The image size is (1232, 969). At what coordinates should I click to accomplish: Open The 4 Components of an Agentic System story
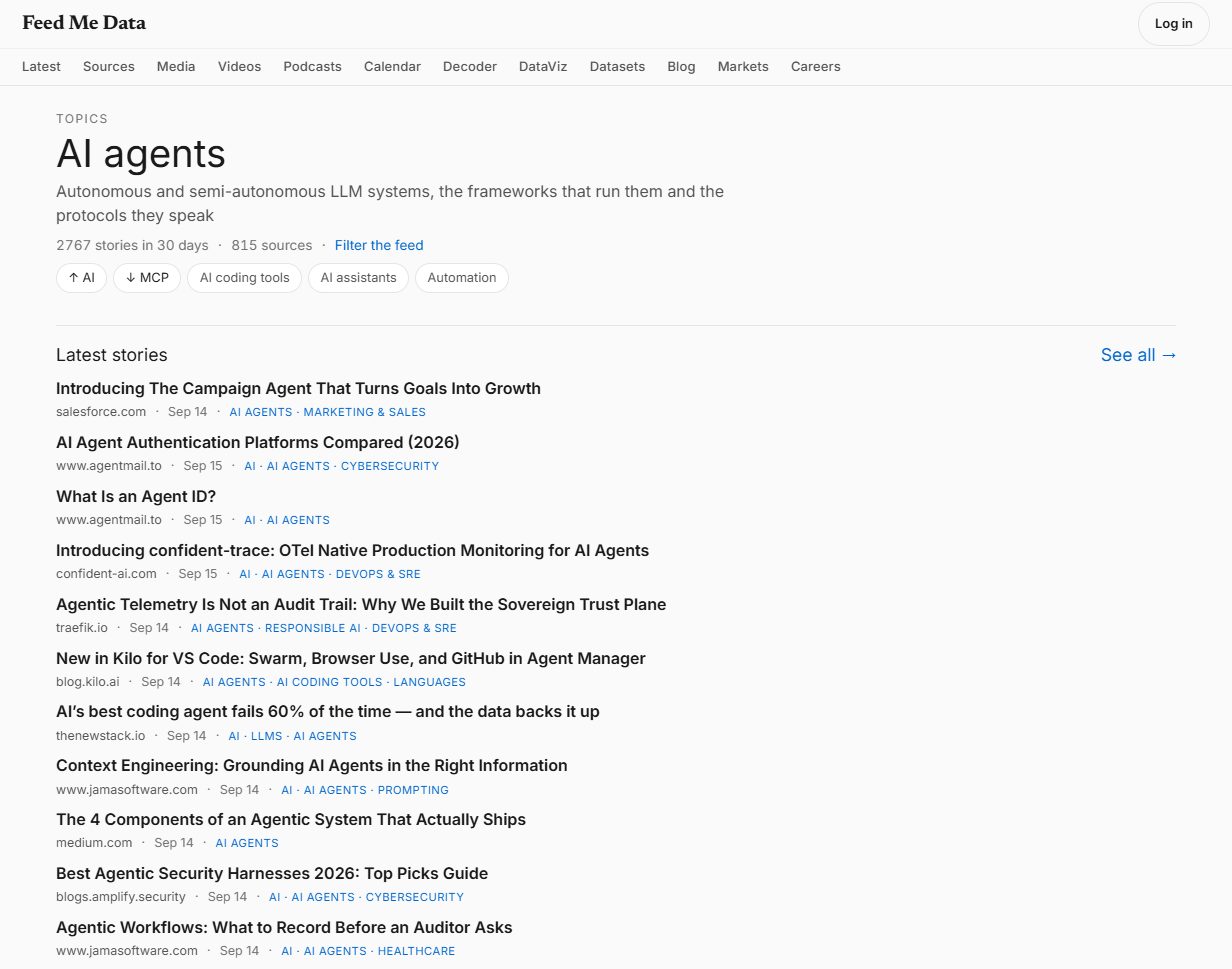291,819
